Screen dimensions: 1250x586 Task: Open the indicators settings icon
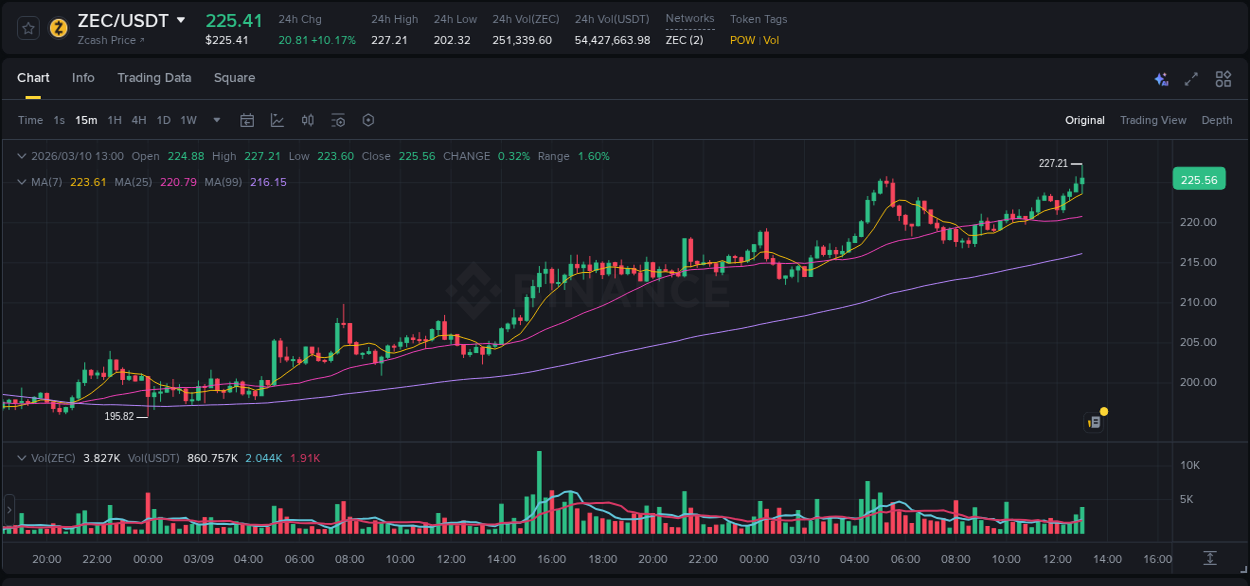338,120
